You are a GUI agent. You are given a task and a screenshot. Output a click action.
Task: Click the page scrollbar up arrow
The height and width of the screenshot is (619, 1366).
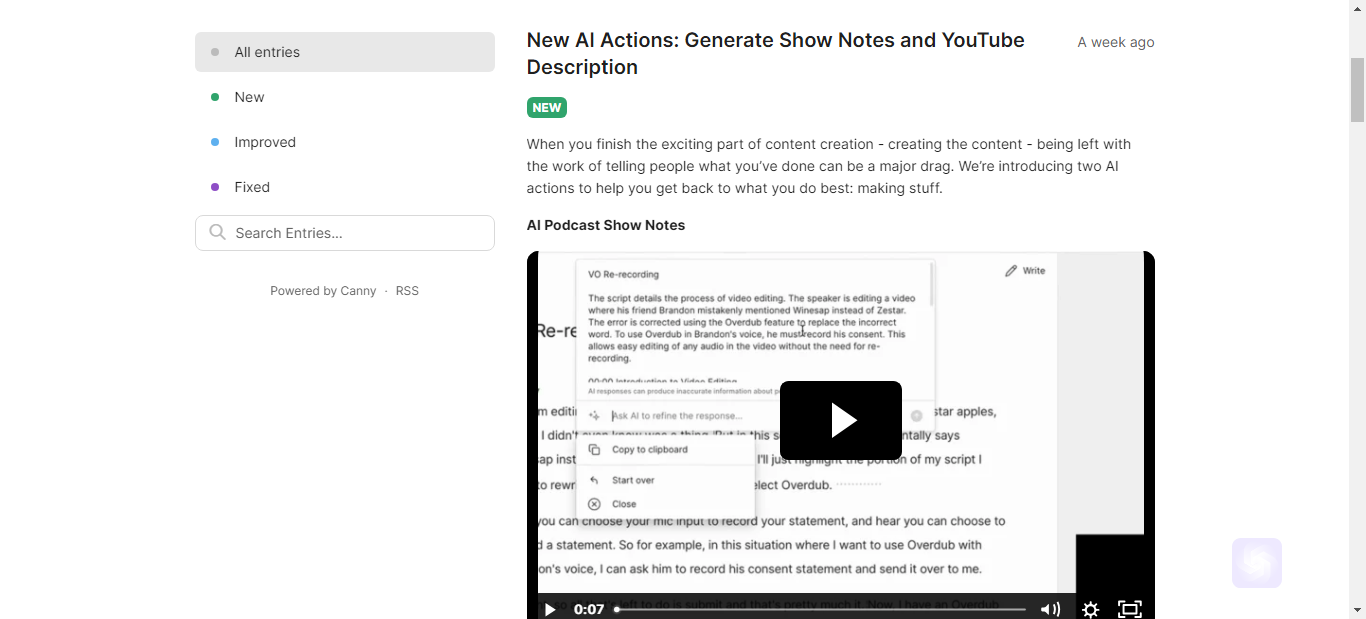pyautogui.click(x=1357, y=9)
